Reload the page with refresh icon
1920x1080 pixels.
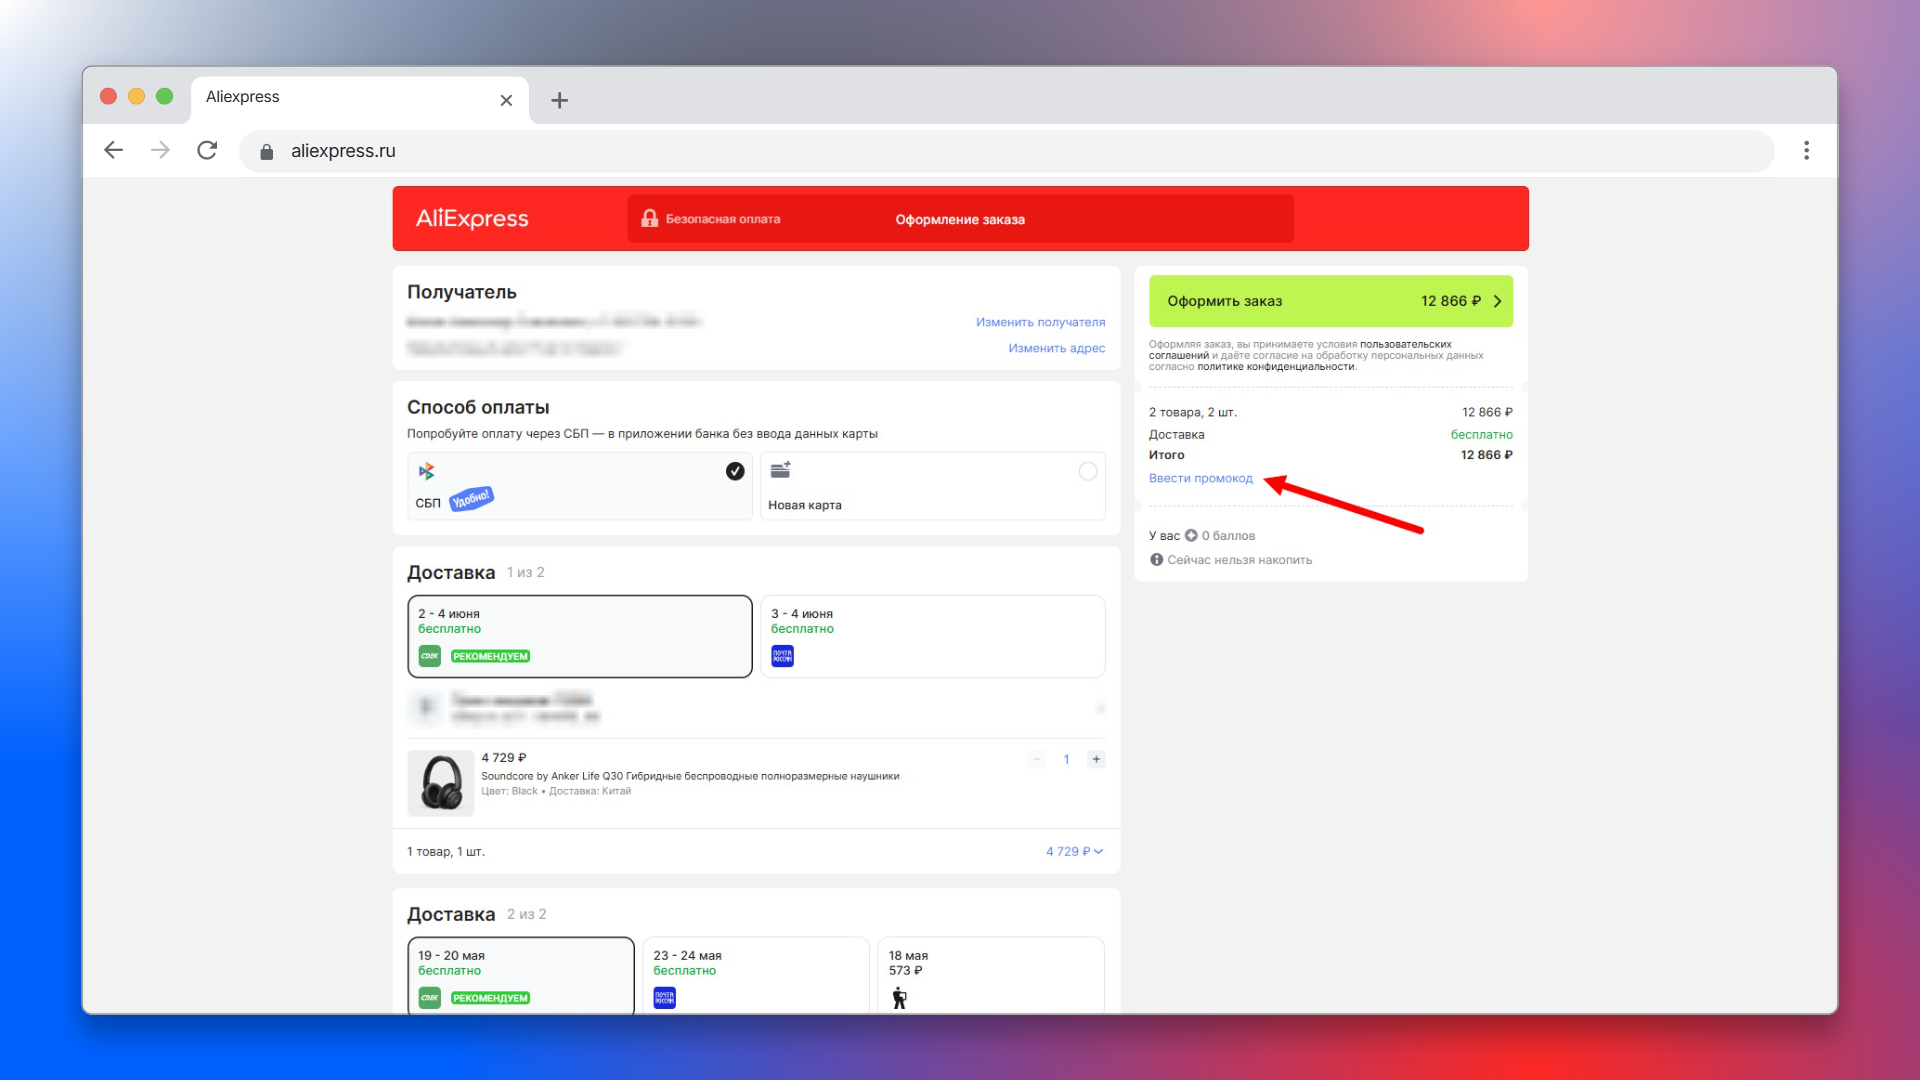[207, 150]
